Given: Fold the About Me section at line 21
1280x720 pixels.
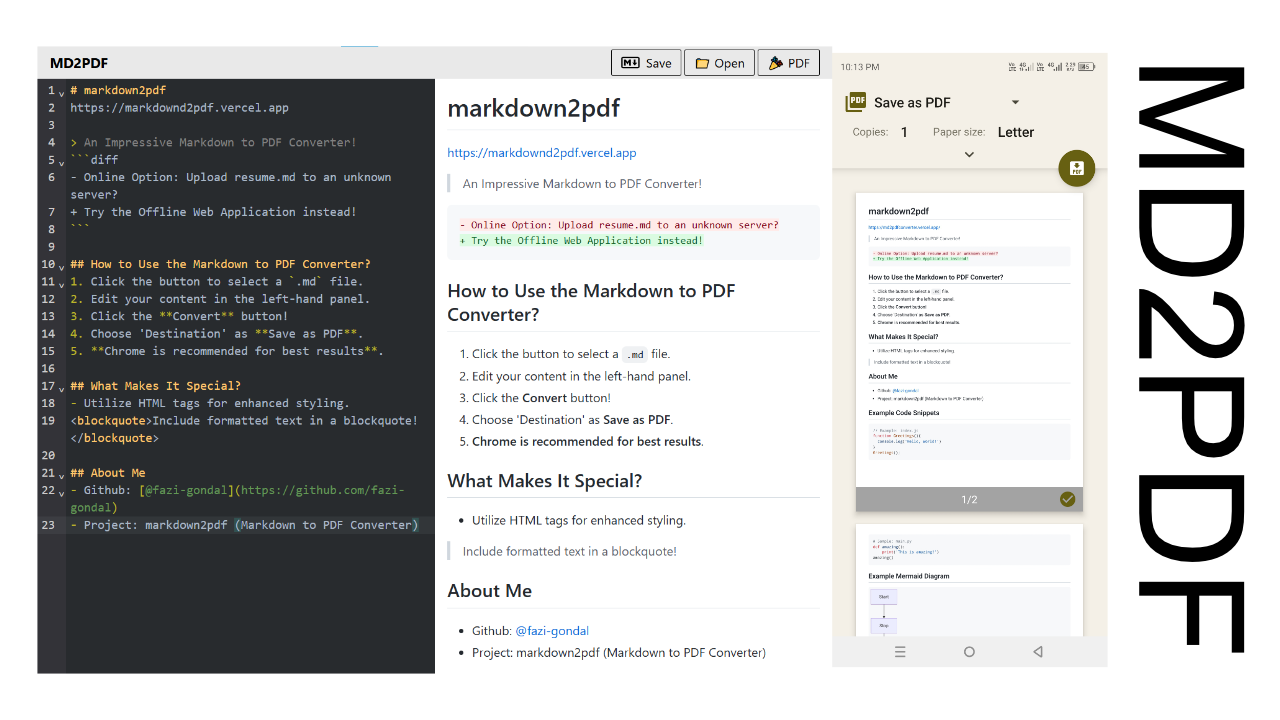Looking at the screenshot, I should click(x=62, y=474).
